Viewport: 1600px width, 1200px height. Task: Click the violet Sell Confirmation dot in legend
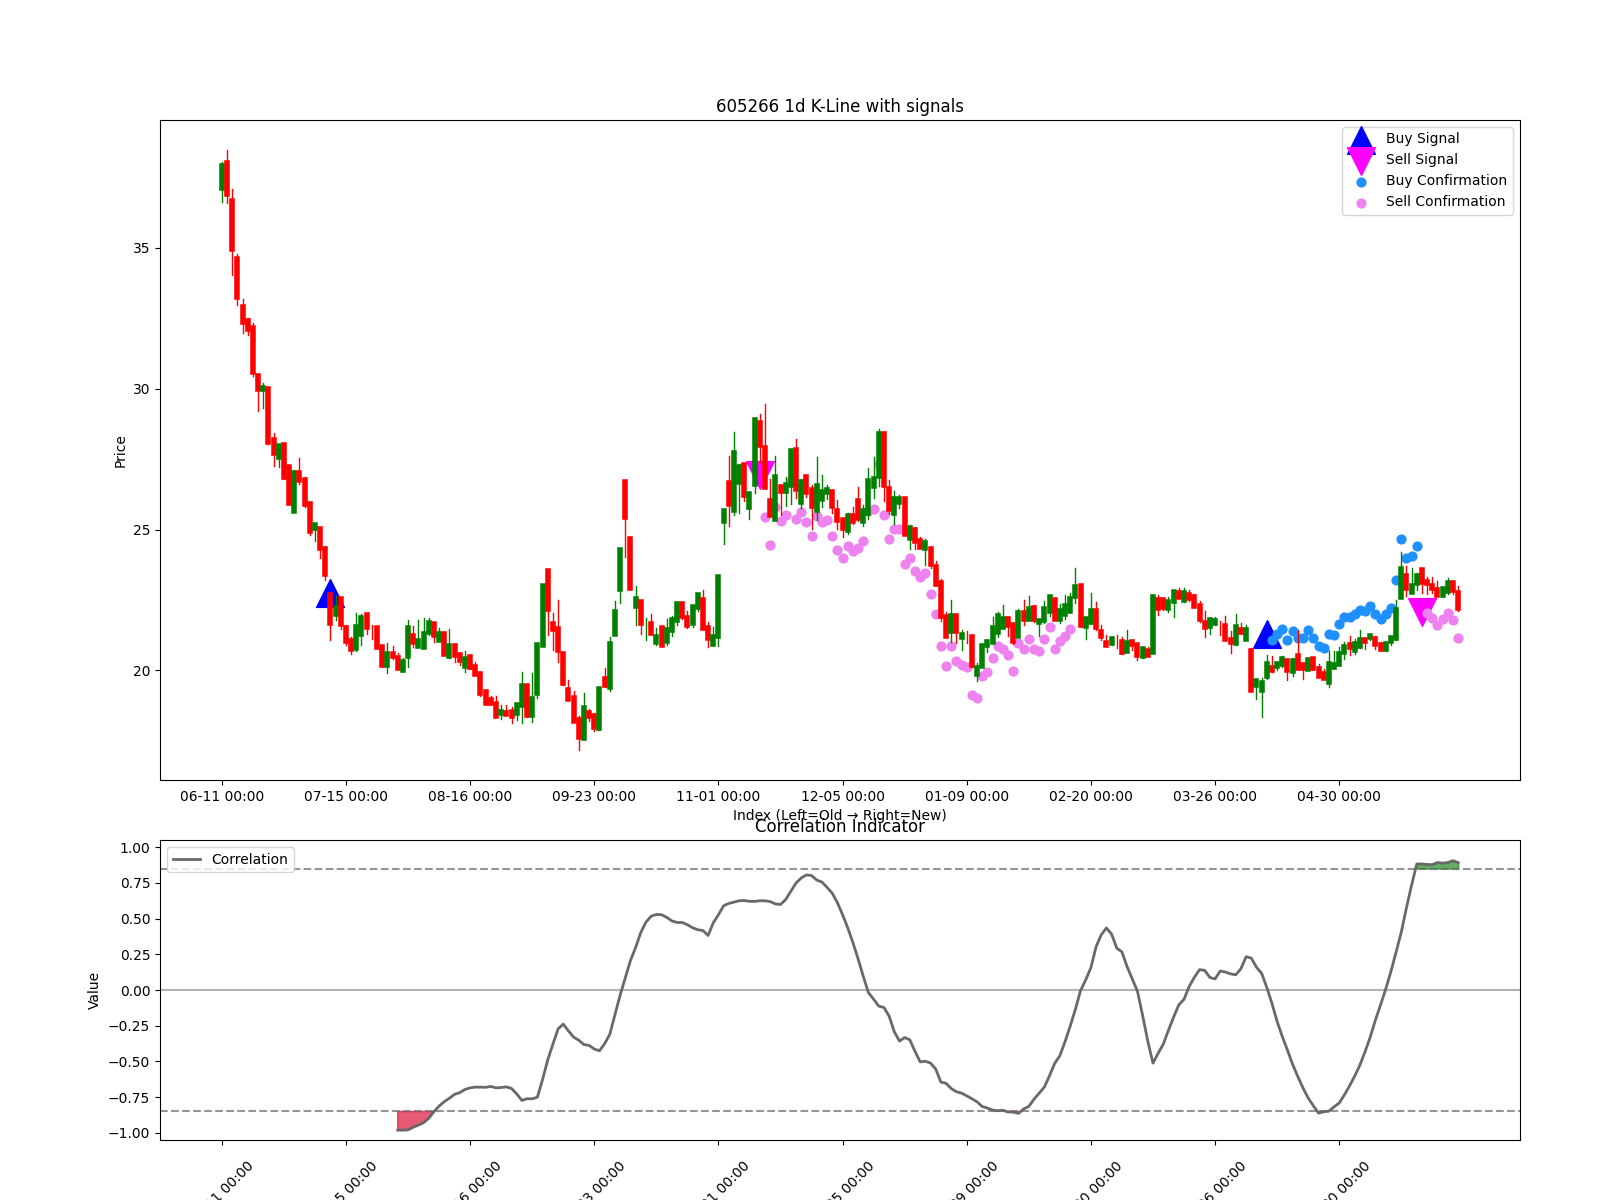point(1361,203)
